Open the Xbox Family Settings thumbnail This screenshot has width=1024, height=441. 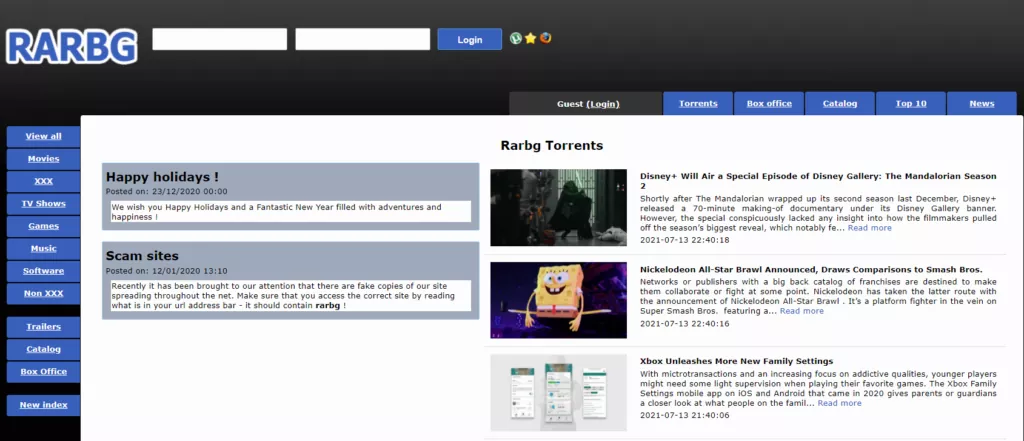558,393
